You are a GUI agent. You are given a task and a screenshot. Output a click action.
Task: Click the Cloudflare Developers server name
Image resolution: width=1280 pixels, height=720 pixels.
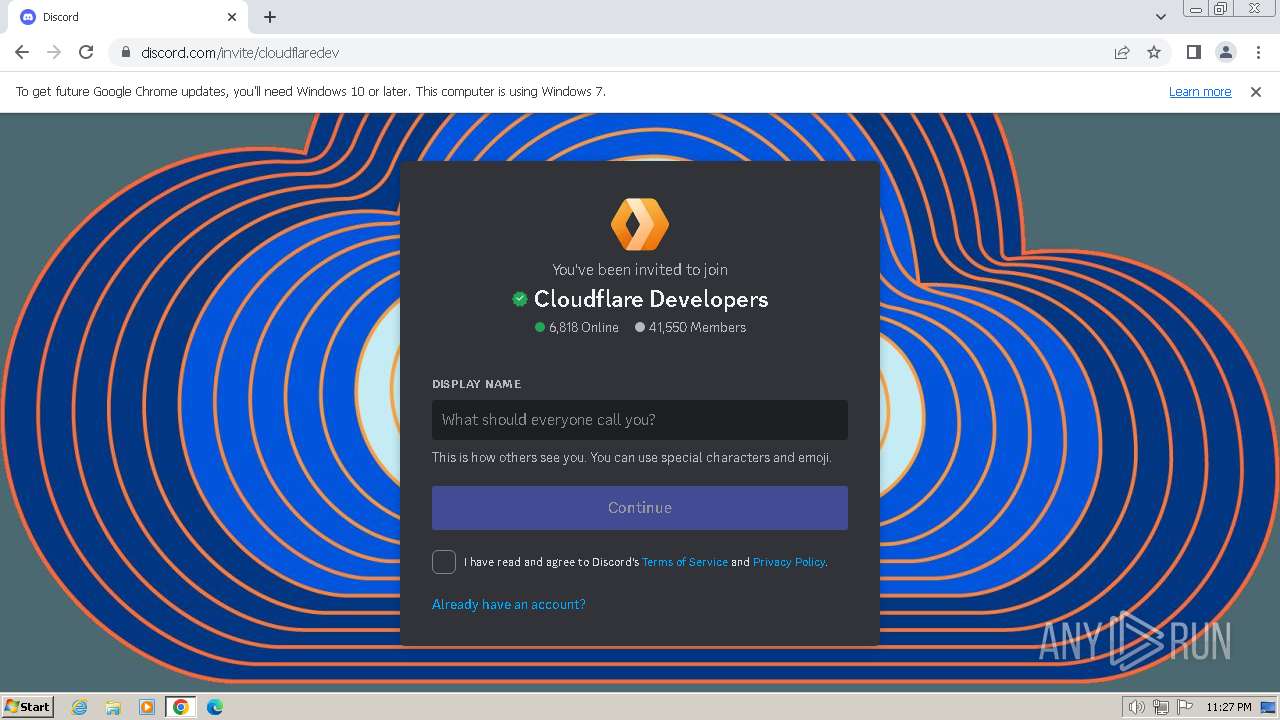[x=651, y=299]
